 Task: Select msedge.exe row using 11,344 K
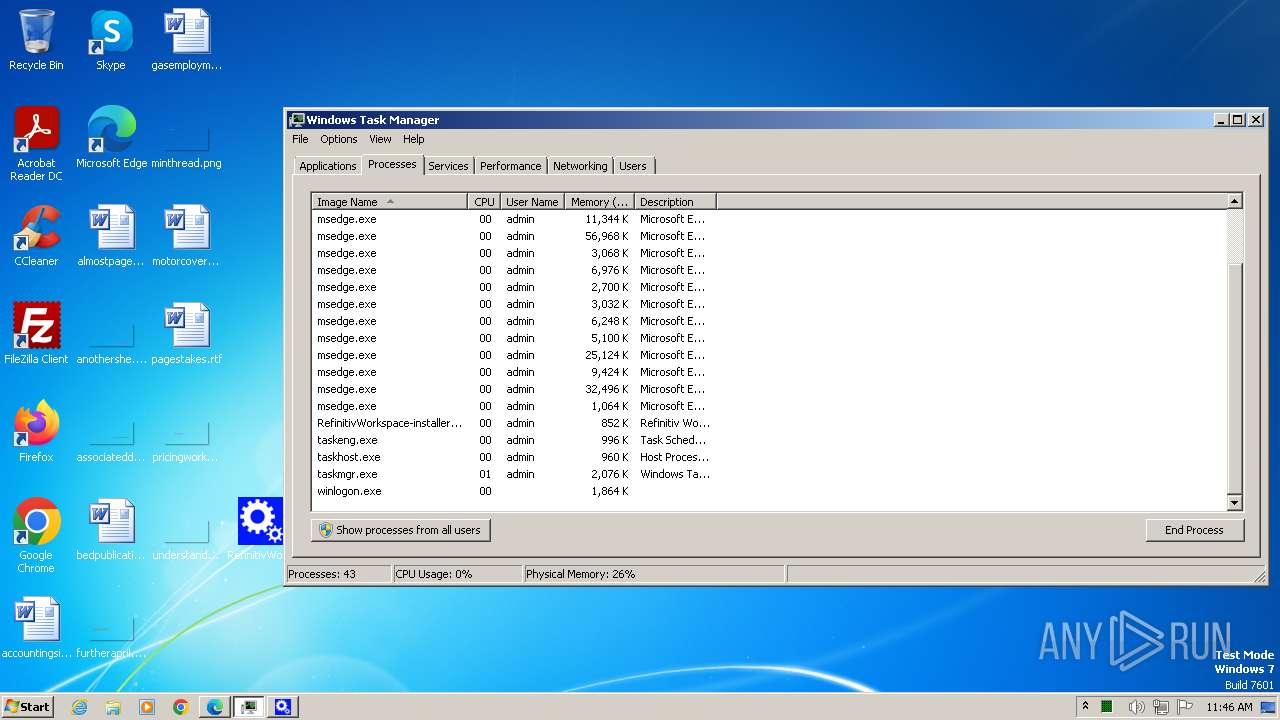tap(512, 219)
